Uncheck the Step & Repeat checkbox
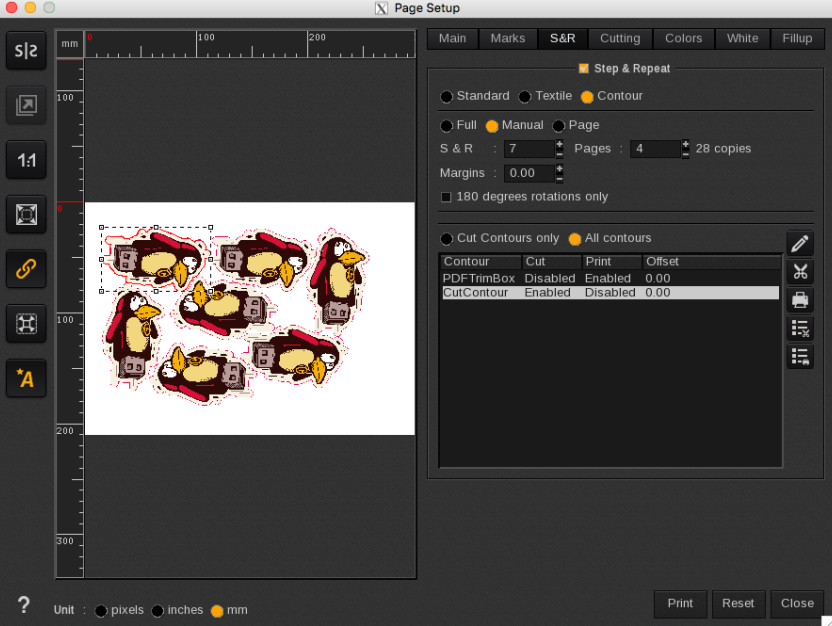 tap(584, 69)
